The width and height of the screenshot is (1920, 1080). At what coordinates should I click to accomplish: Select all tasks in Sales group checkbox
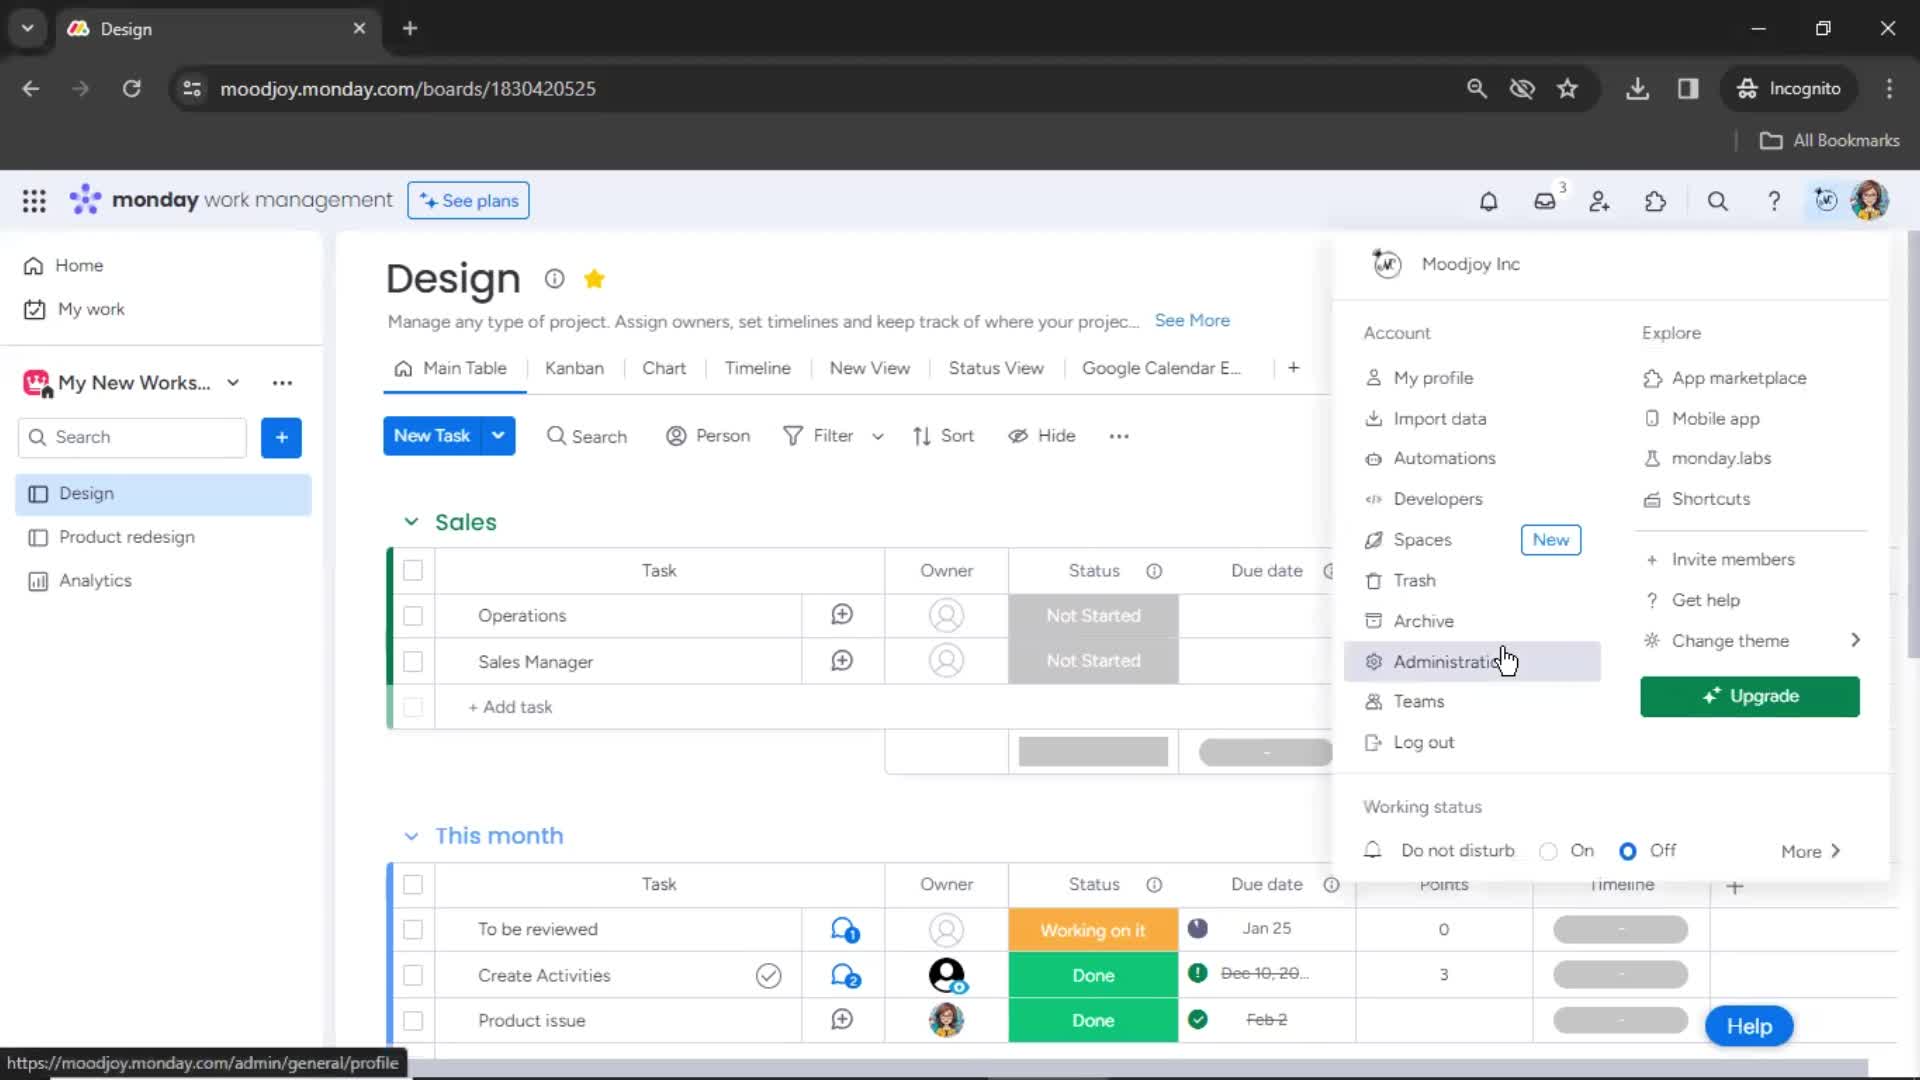pos(413,570)
